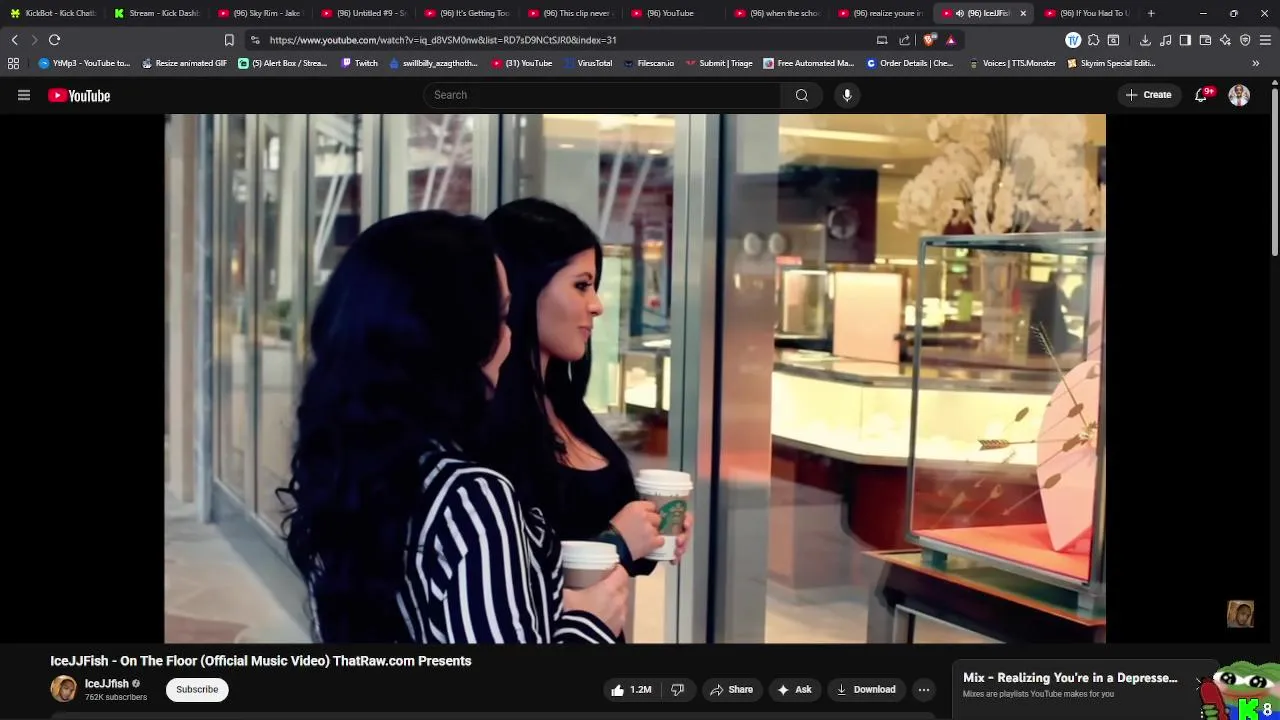Focus the YouTube Search input field
This screenshot has width=1280, height=720.
[x=603, y=95]
